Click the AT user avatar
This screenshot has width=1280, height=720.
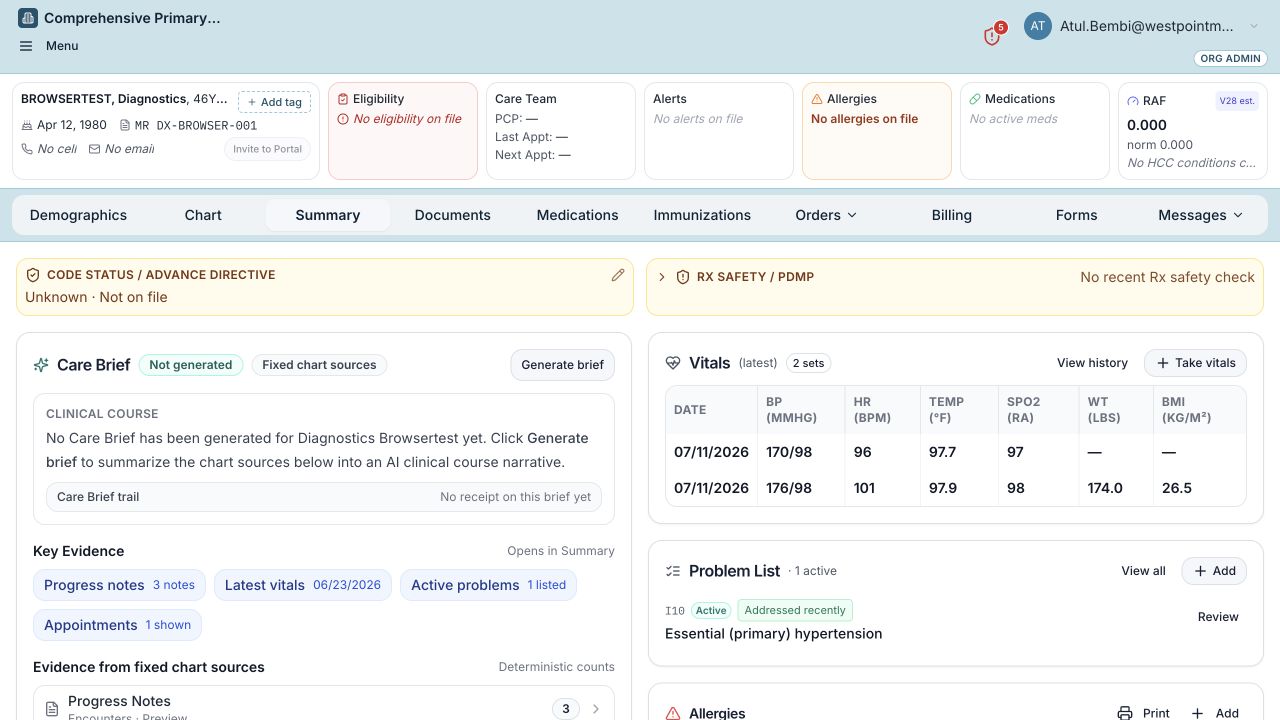coord(1038,26)
